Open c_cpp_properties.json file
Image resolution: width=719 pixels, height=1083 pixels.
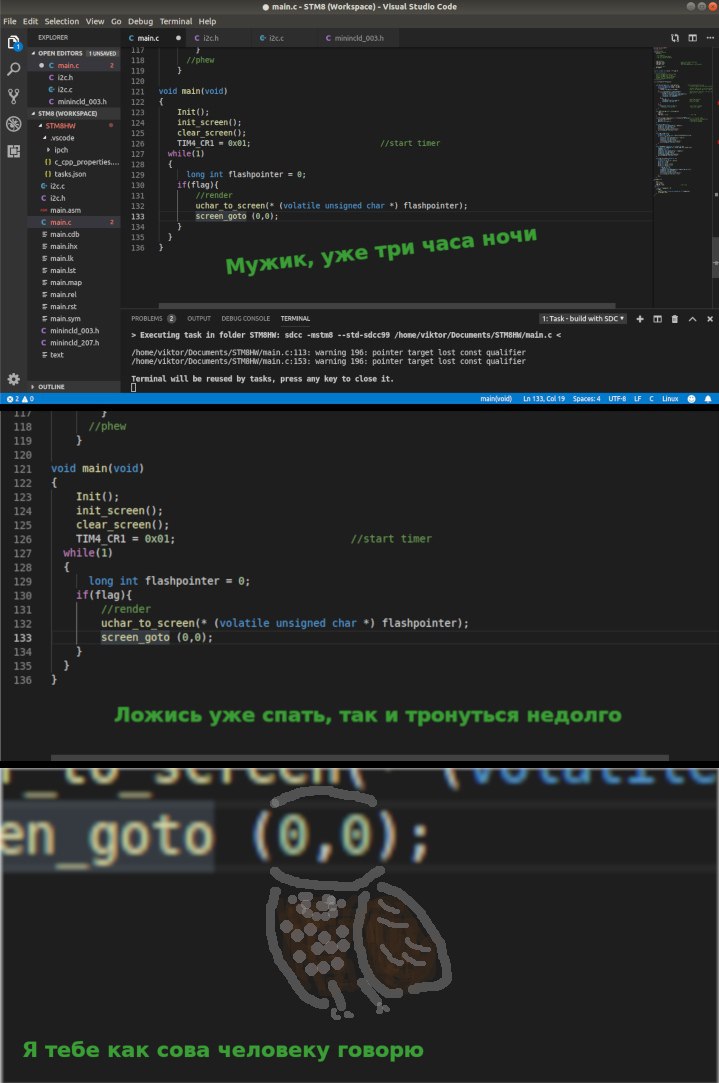74,162
